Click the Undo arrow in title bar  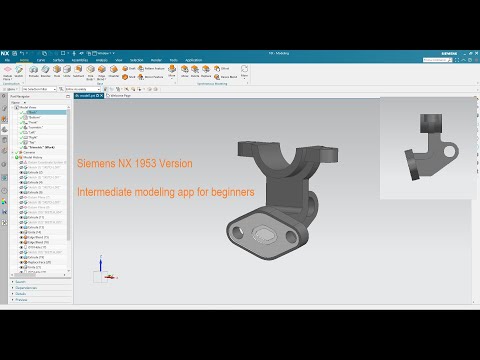[x=22, y=53]
